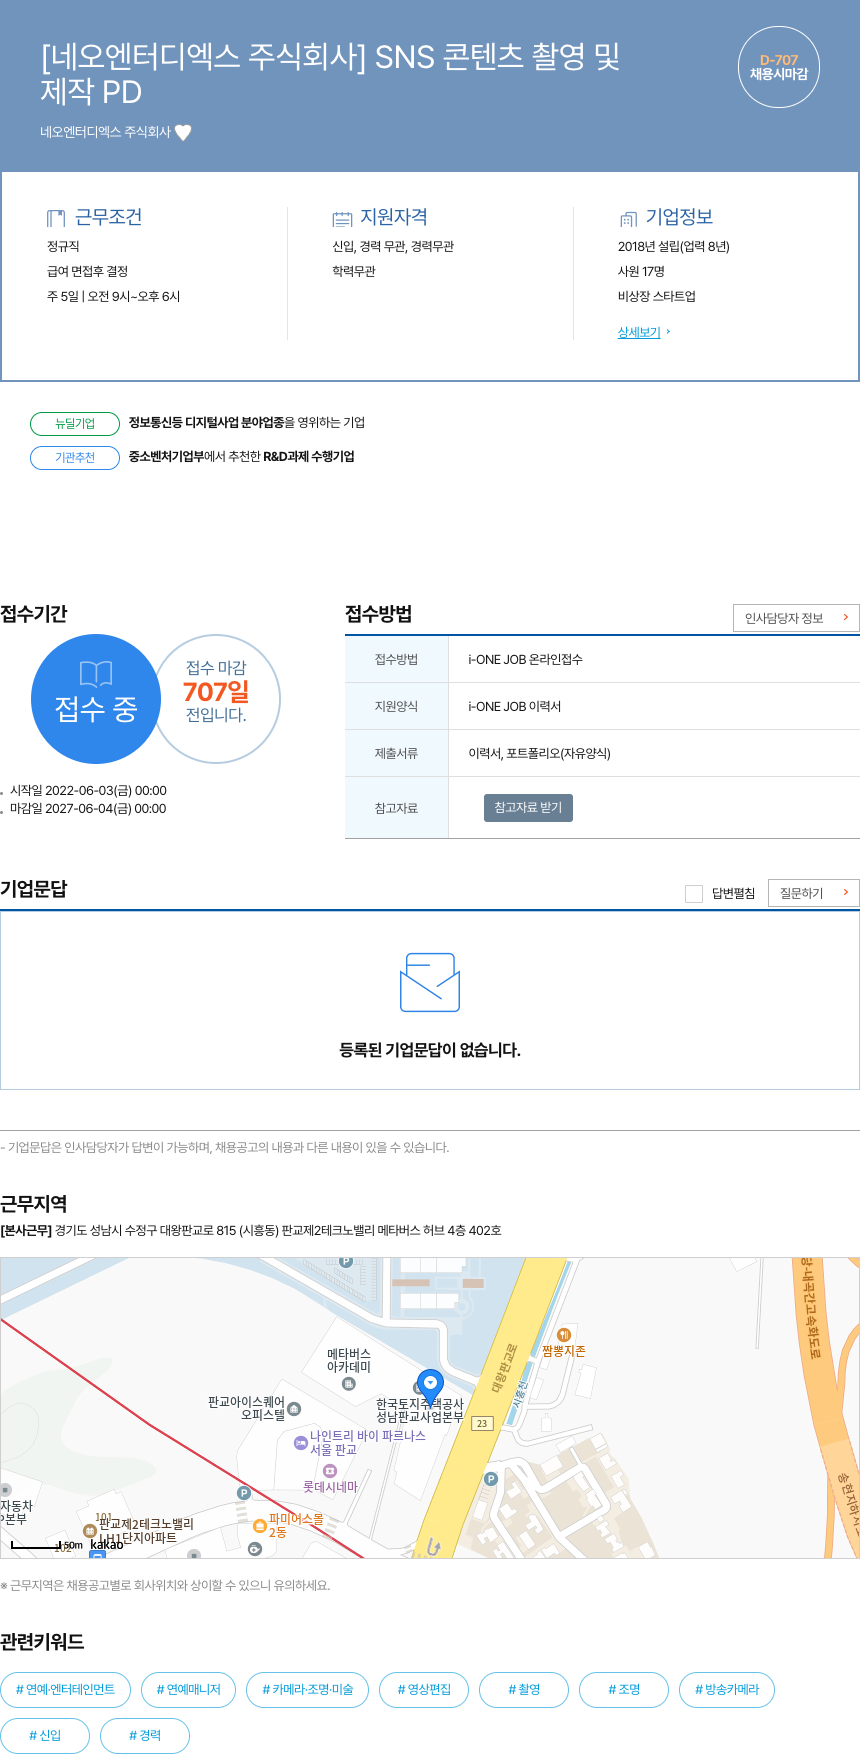Select keyword # 영상편집
The width and height of the screenshot is (860, 1755).
tap(424, 1690)
